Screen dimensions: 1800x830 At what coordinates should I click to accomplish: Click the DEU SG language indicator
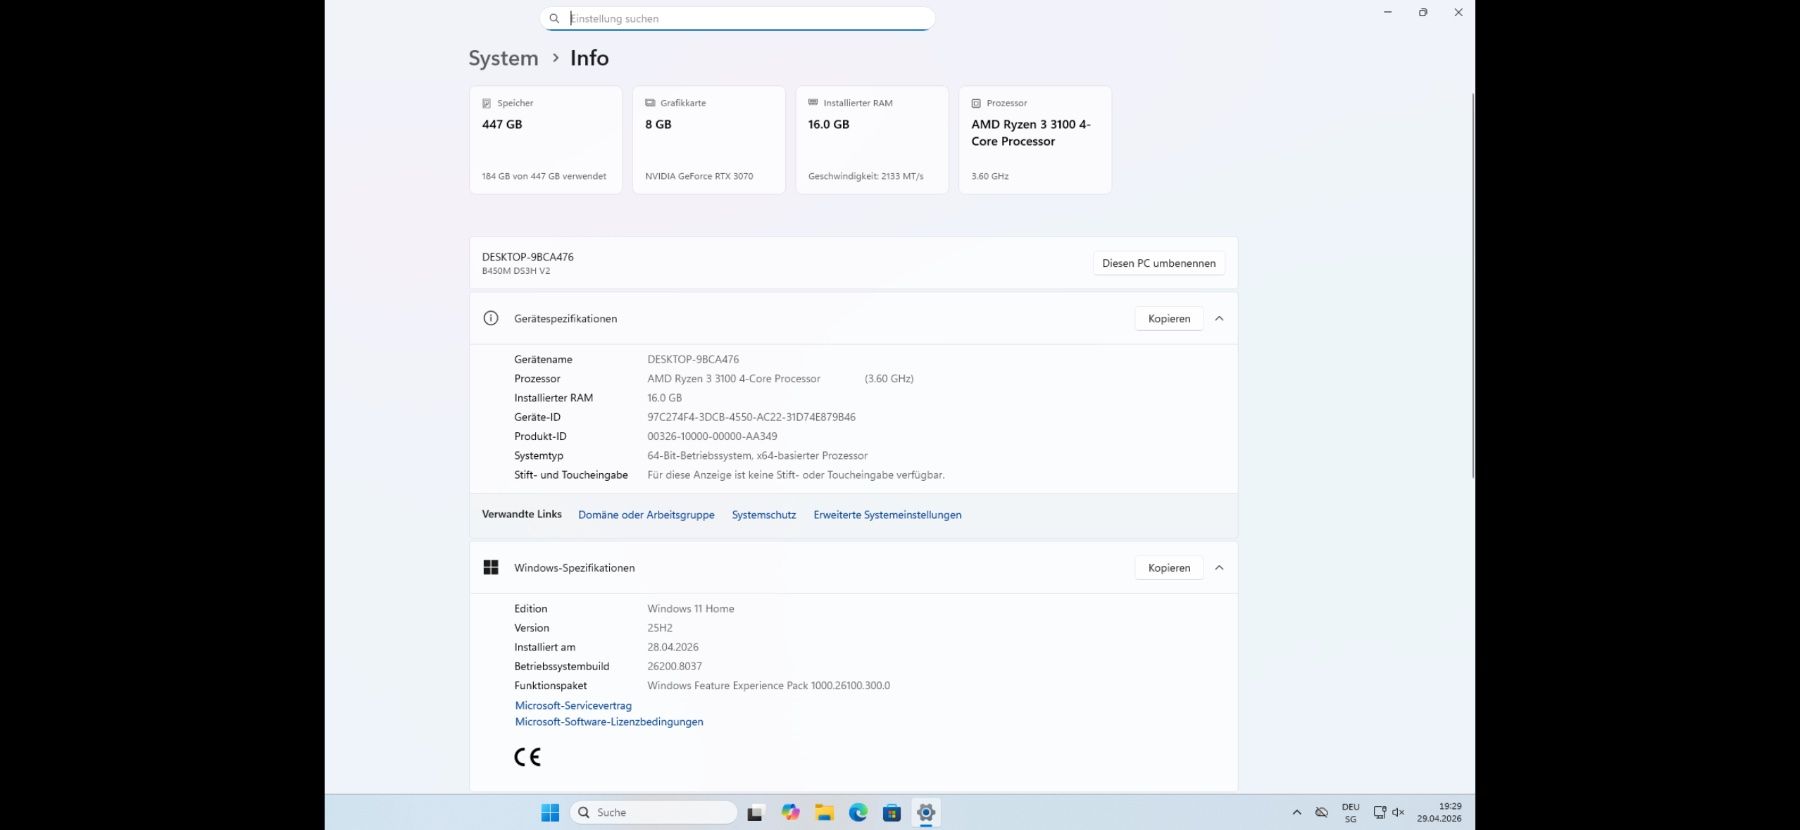(1351, 813)
